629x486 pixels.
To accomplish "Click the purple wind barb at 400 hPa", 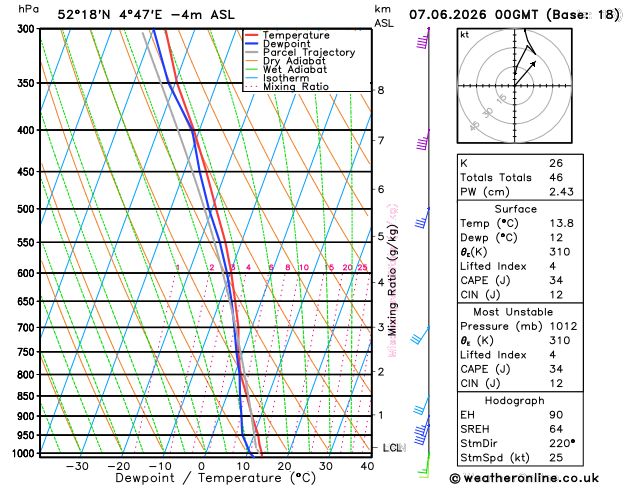I will [423, 140].
